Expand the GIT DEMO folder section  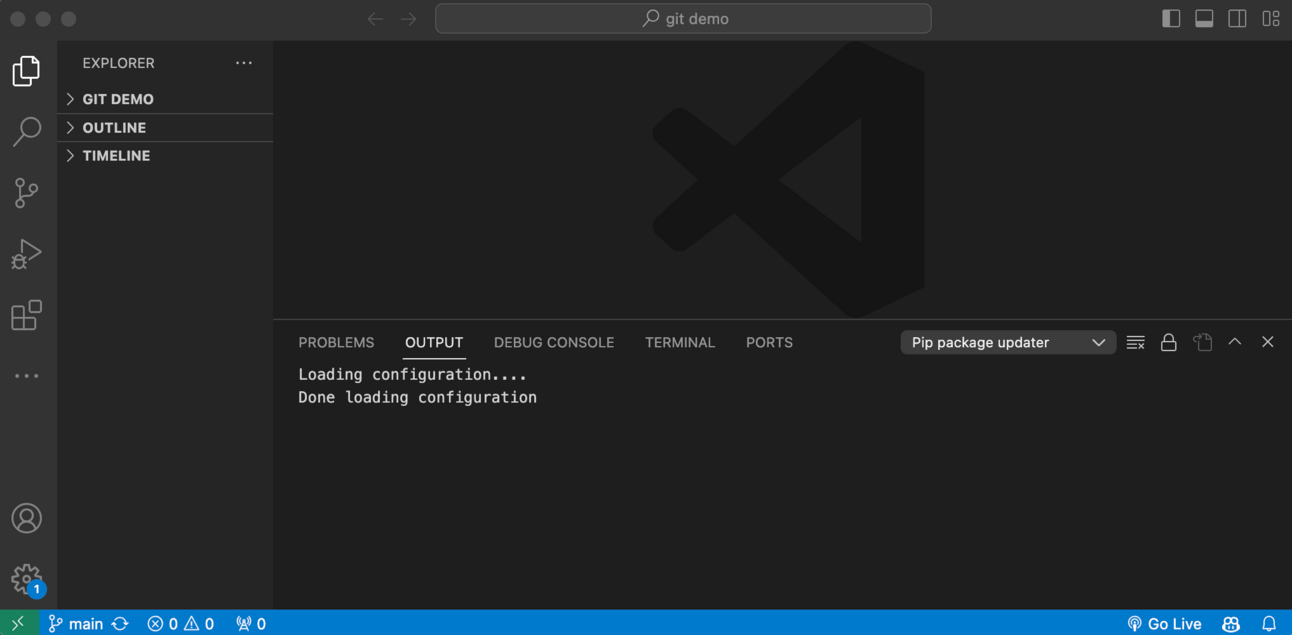click(165, 99)
